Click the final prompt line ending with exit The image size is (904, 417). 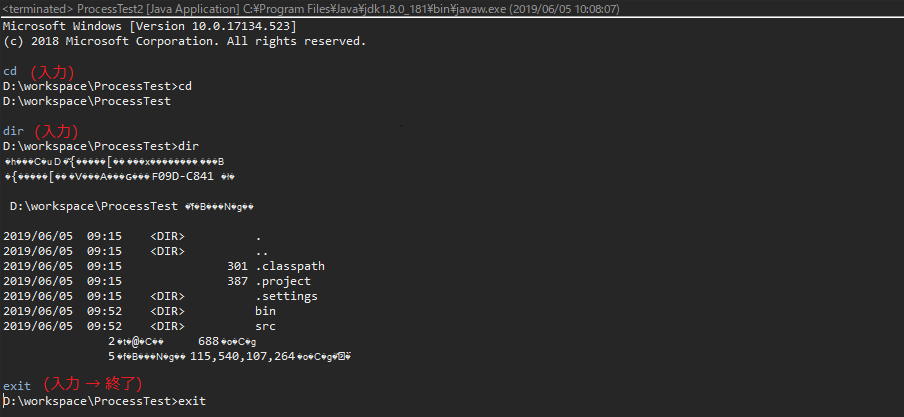[104, 401]
